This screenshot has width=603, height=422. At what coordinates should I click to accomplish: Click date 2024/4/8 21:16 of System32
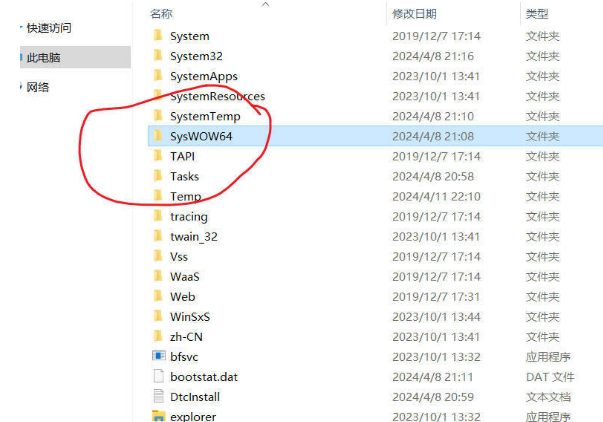pyautogui.click(x=433, y=56)
